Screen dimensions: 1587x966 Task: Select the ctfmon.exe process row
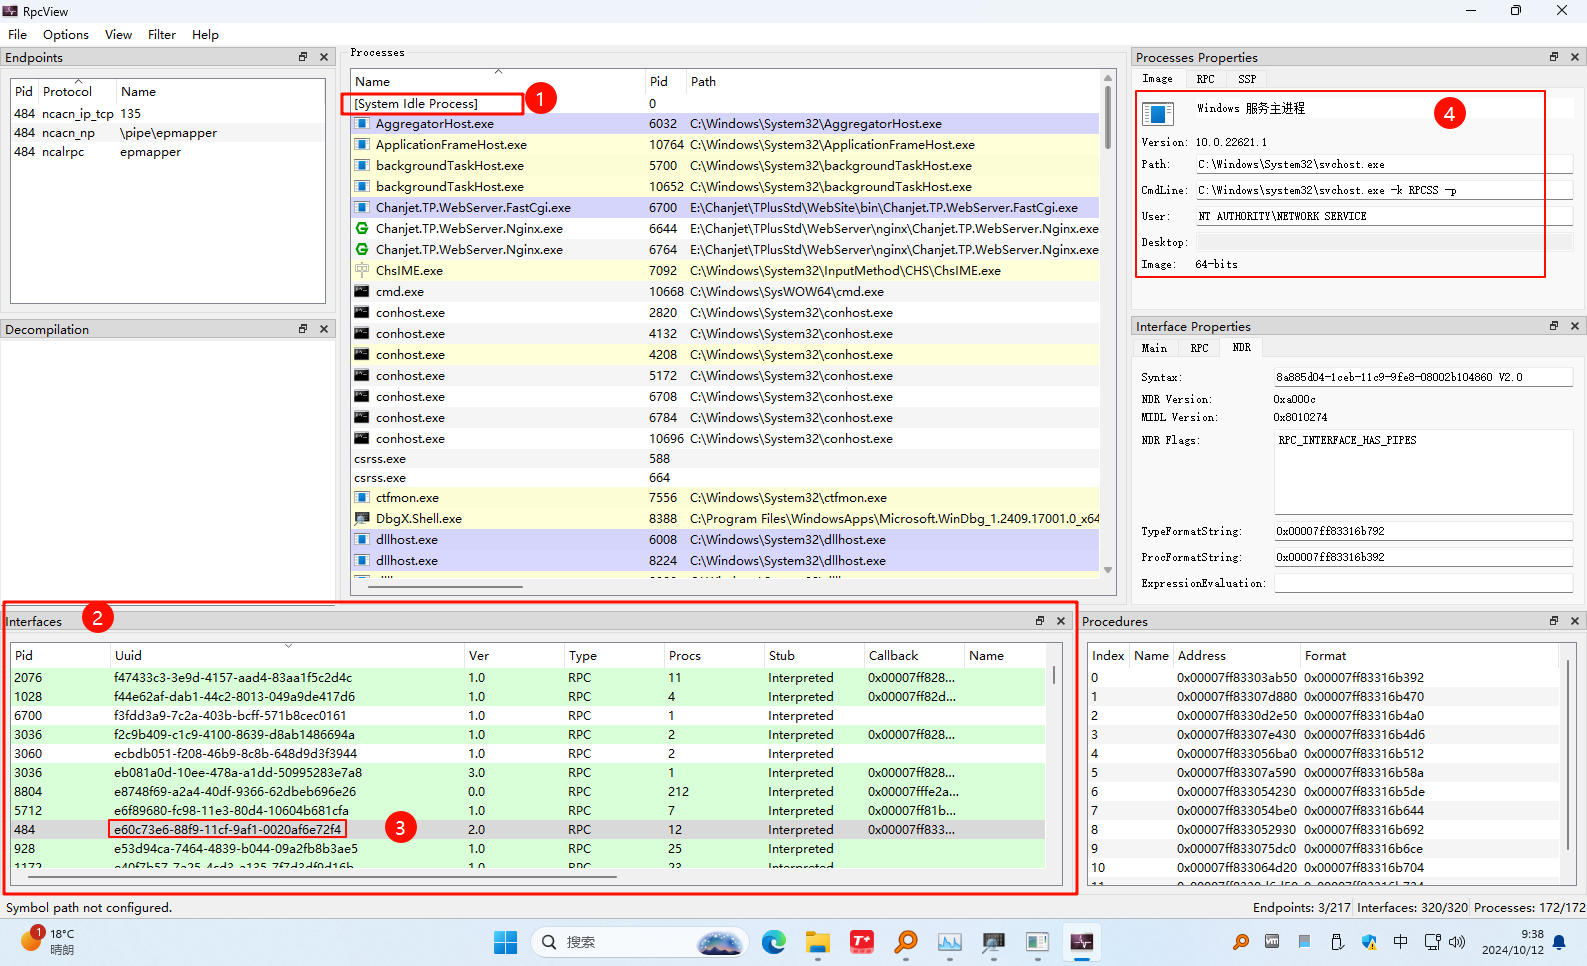tap(407, 498)
